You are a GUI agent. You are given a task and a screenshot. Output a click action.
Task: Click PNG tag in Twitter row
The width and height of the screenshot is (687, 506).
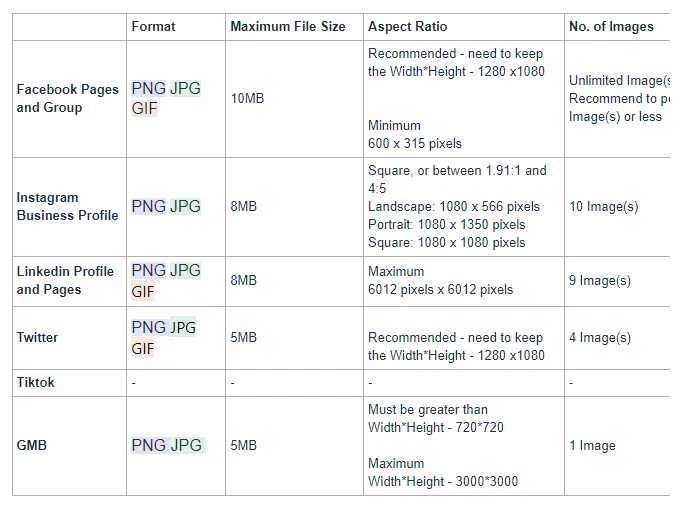[148, 327]
